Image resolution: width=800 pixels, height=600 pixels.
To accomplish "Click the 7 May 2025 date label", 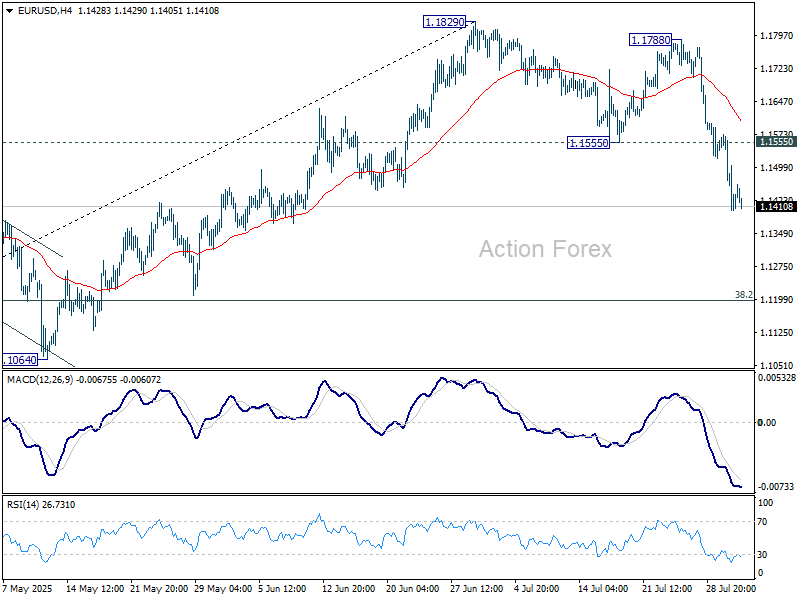I will pyautogui.click(x=31, y=590).
